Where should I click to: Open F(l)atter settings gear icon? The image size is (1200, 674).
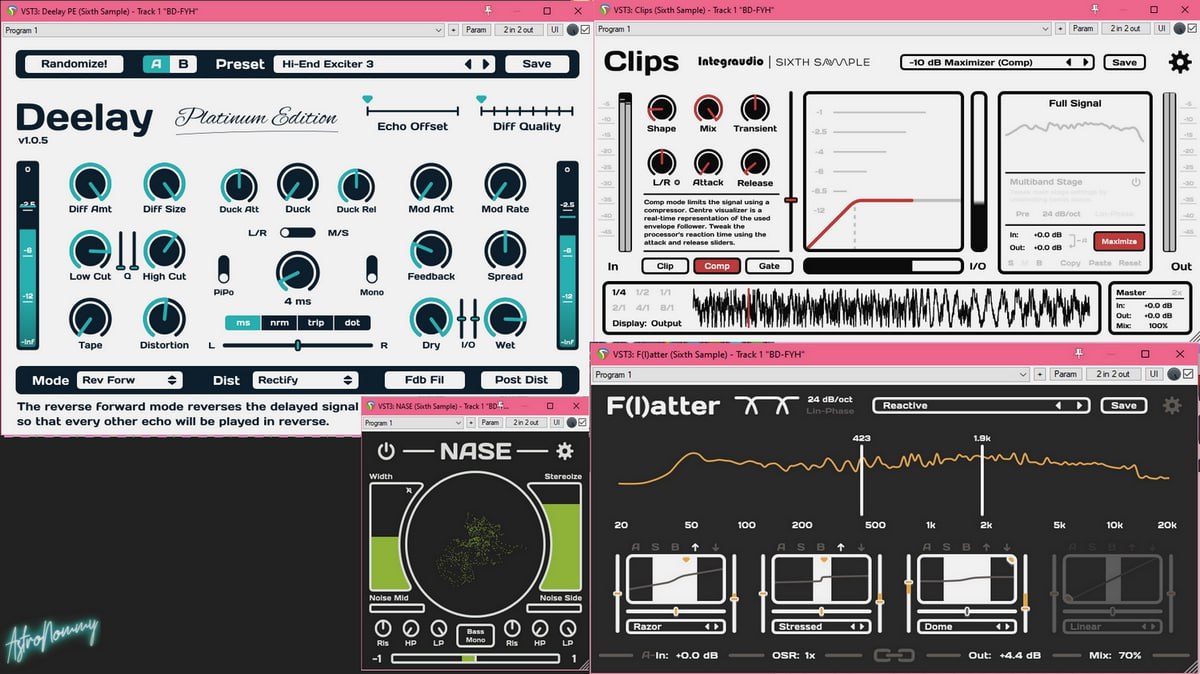point(1172,406)
